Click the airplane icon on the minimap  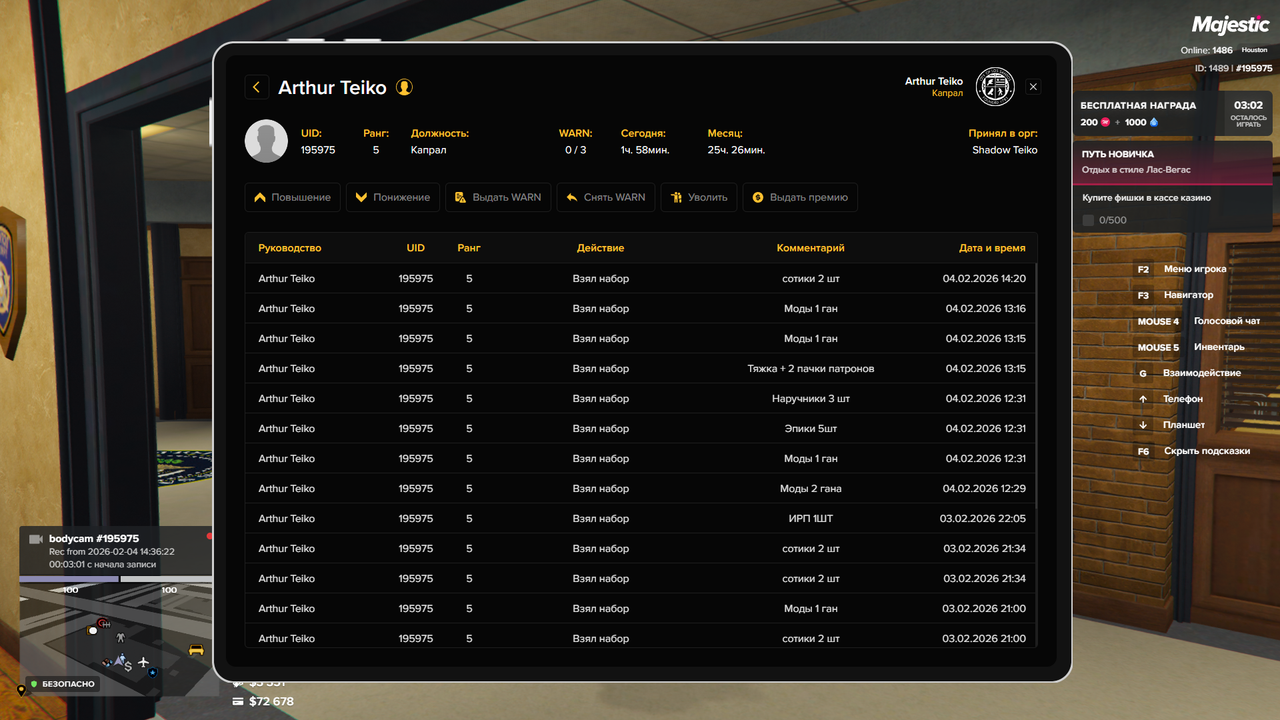coord(145,662)
